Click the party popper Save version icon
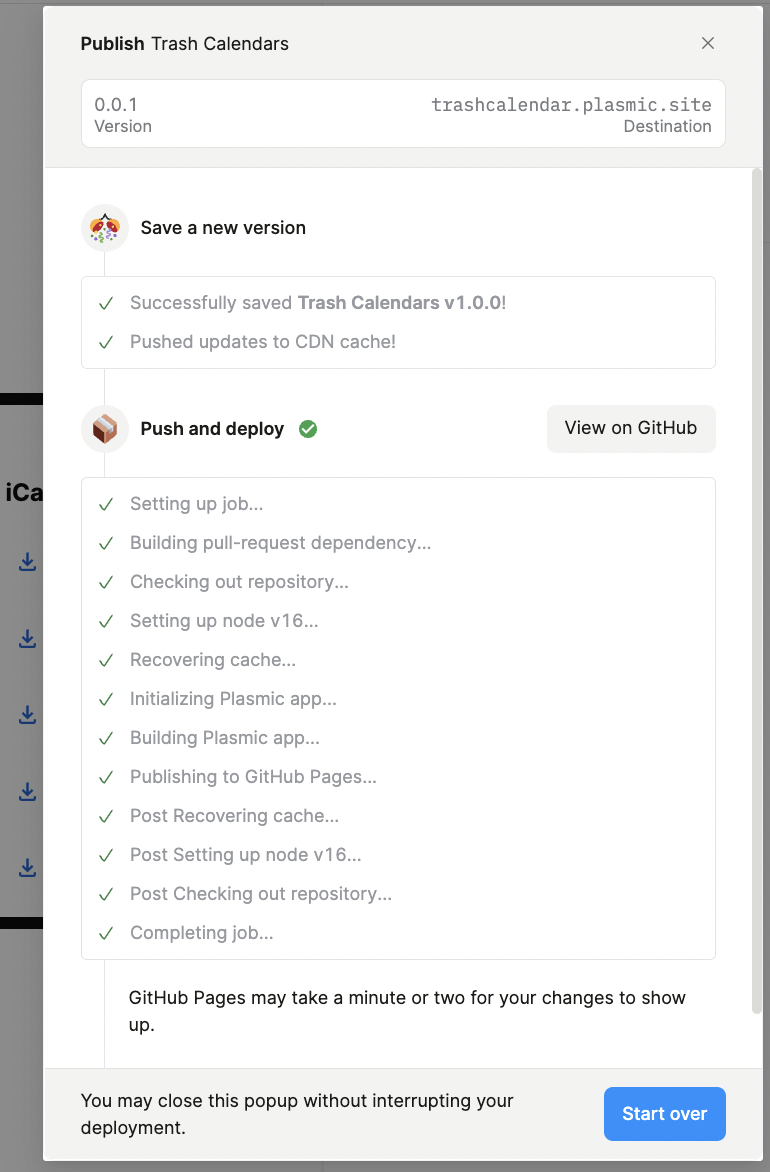 coord(105,228)
